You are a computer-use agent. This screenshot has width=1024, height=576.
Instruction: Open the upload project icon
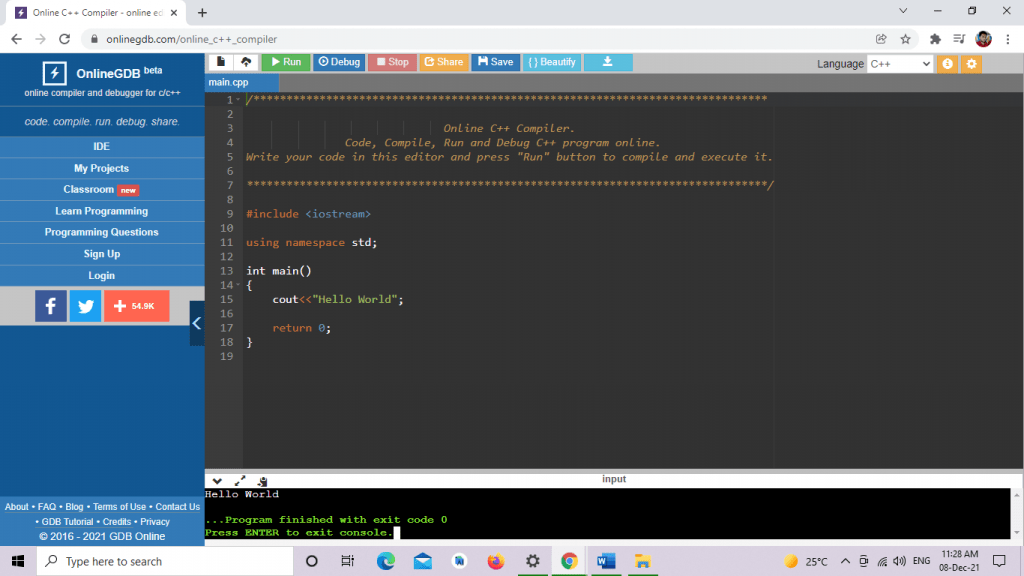(x=246, y=62)
